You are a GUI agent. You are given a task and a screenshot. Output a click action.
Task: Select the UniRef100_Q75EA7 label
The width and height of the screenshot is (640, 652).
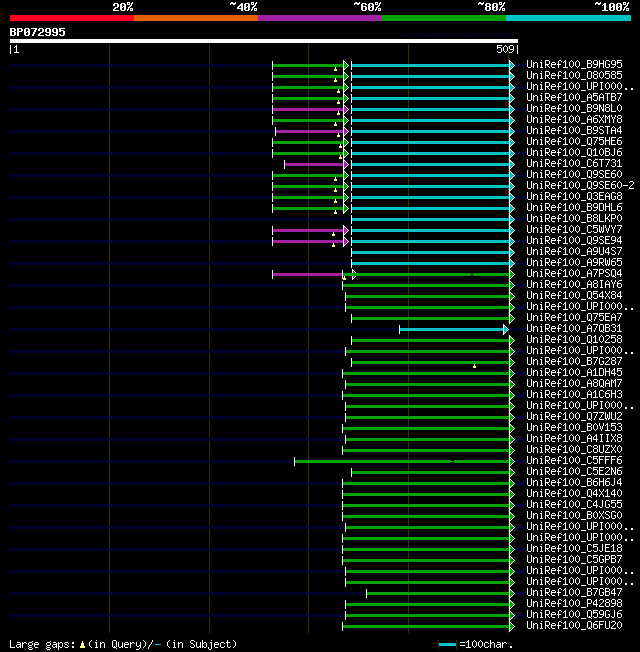[x=574, y=317]
